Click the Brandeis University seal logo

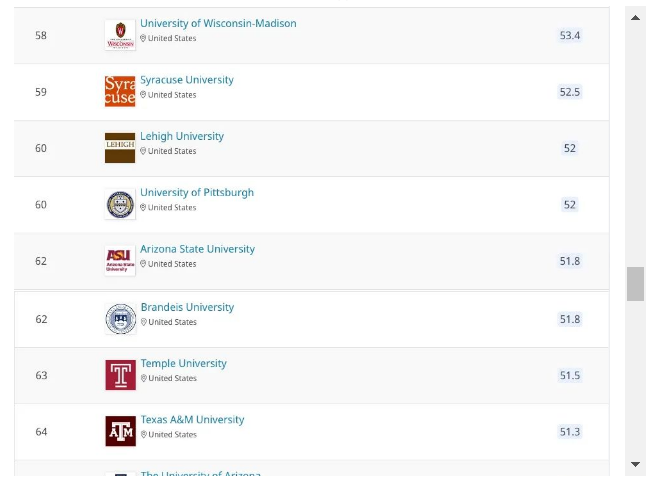tap(121, 319)
